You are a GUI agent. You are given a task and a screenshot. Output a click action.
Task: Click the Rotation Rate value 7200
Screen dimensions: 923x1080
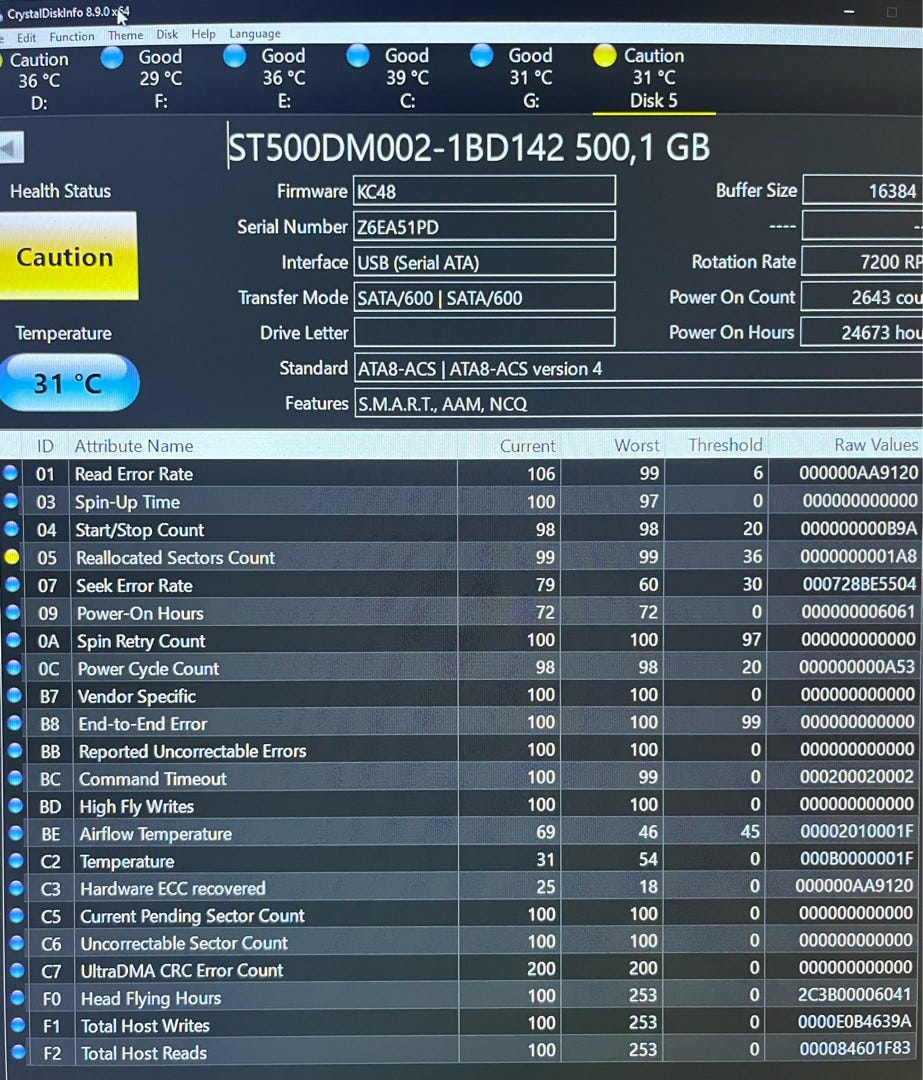pyautogui.click(x=862, y=261)
